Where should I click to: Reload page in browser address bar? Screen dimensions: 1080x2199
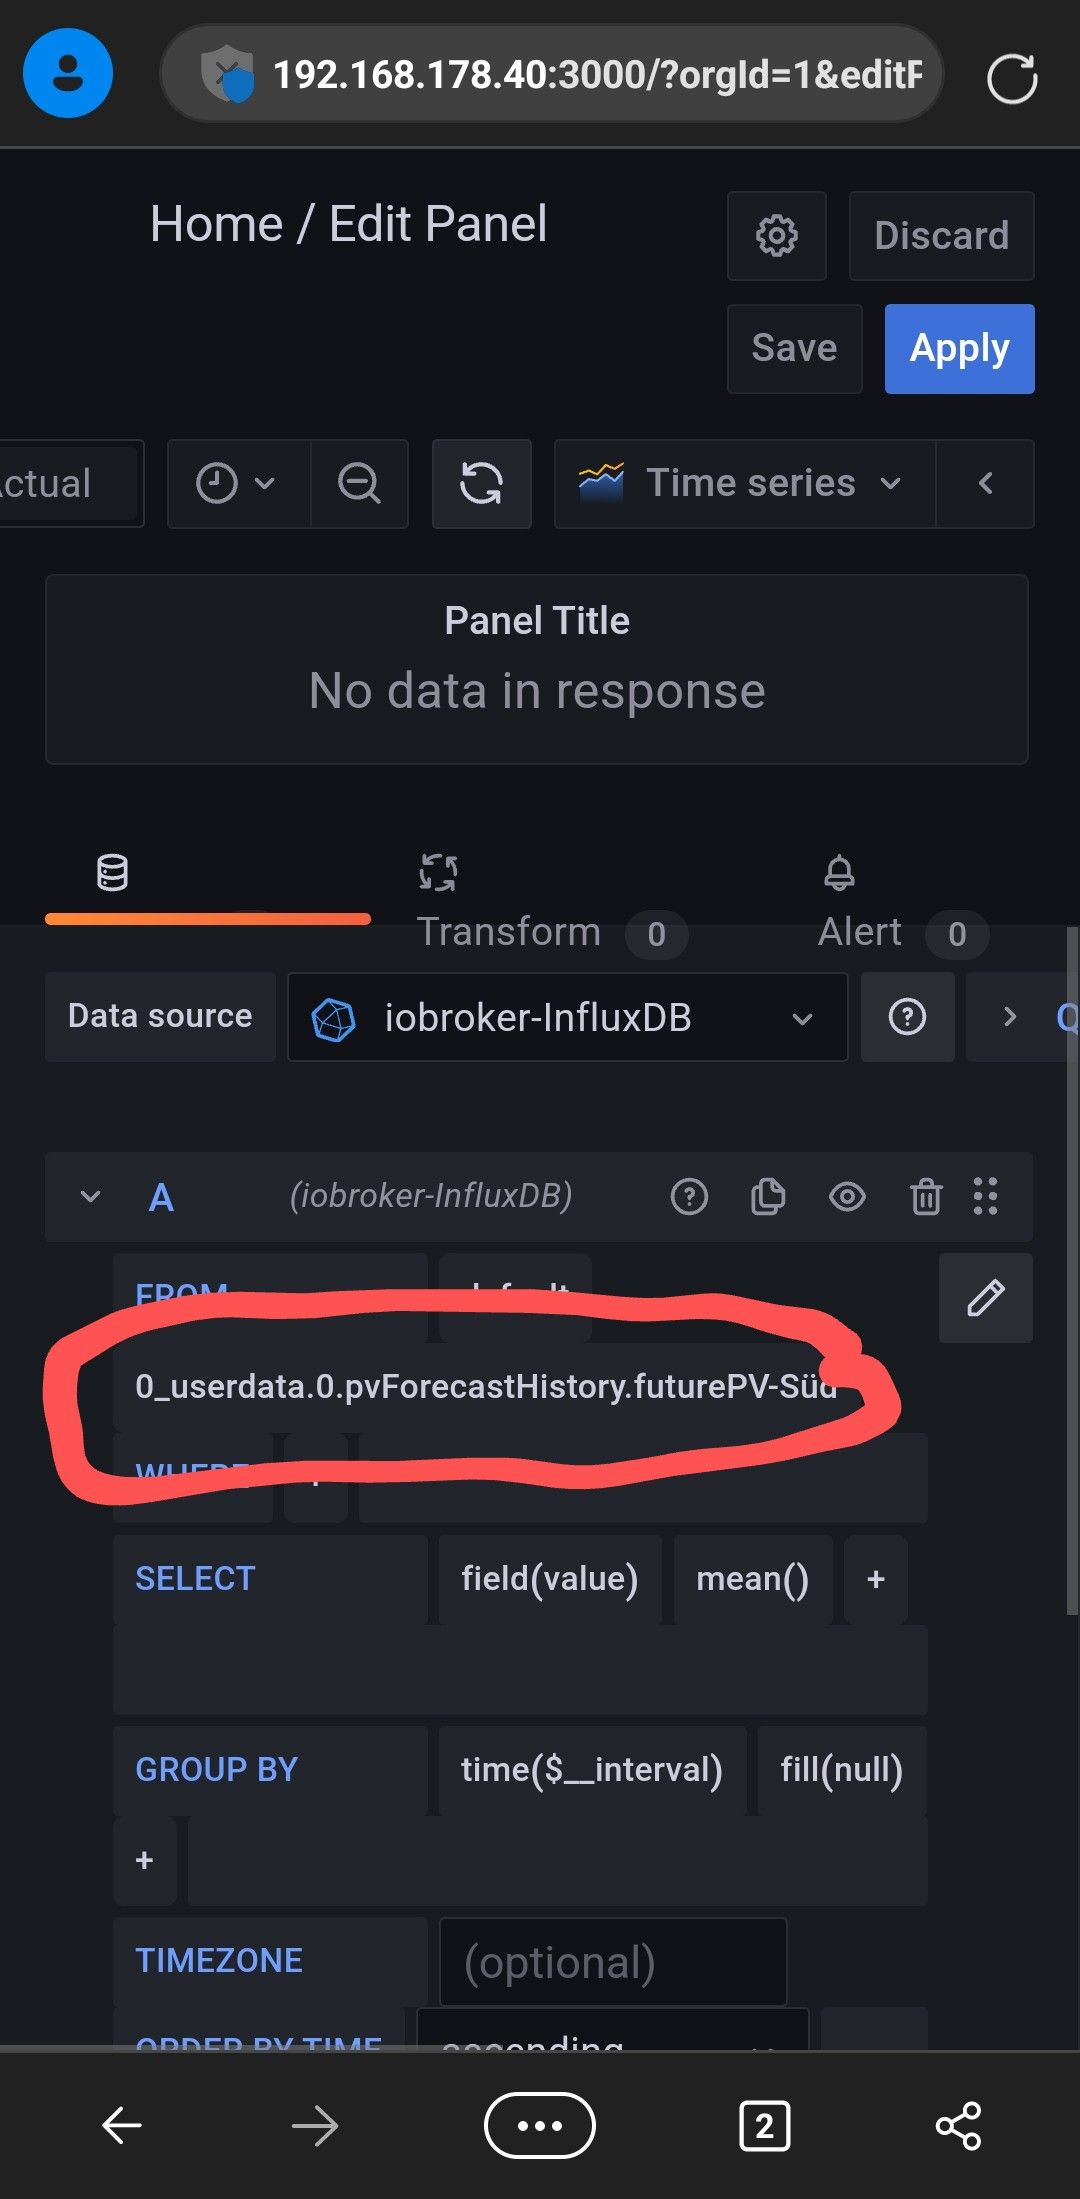1011,78
